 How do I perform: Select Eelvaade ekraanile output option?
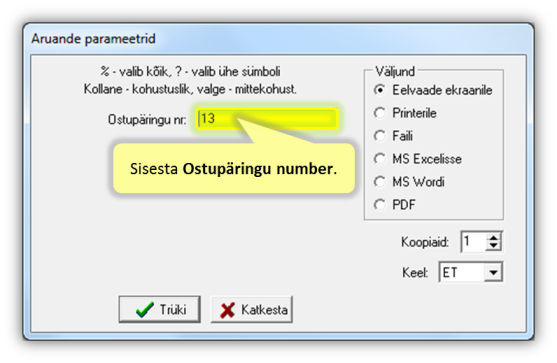(x=380, y=90)
